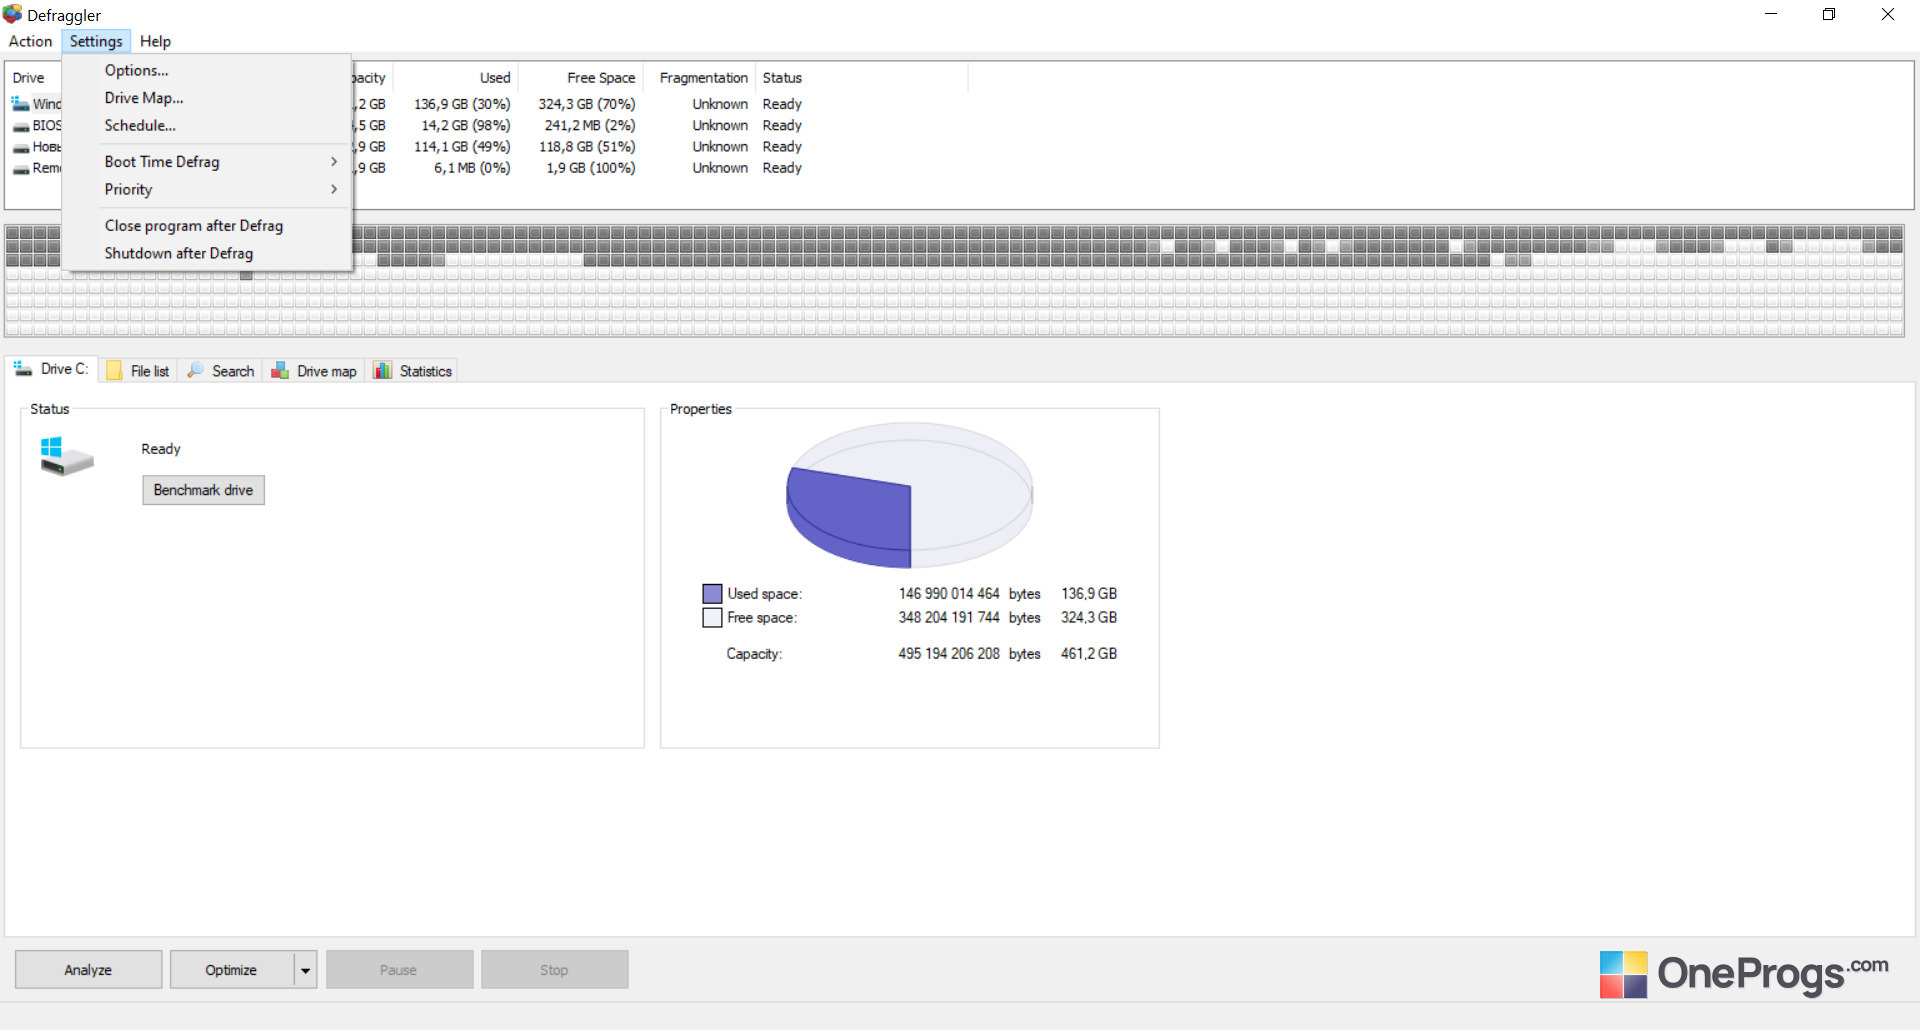Viewport: 1920px width, 1030px height.
Task: Toggle Close program after Defrag
Action: pyautogui.click(x=207, y=226)
